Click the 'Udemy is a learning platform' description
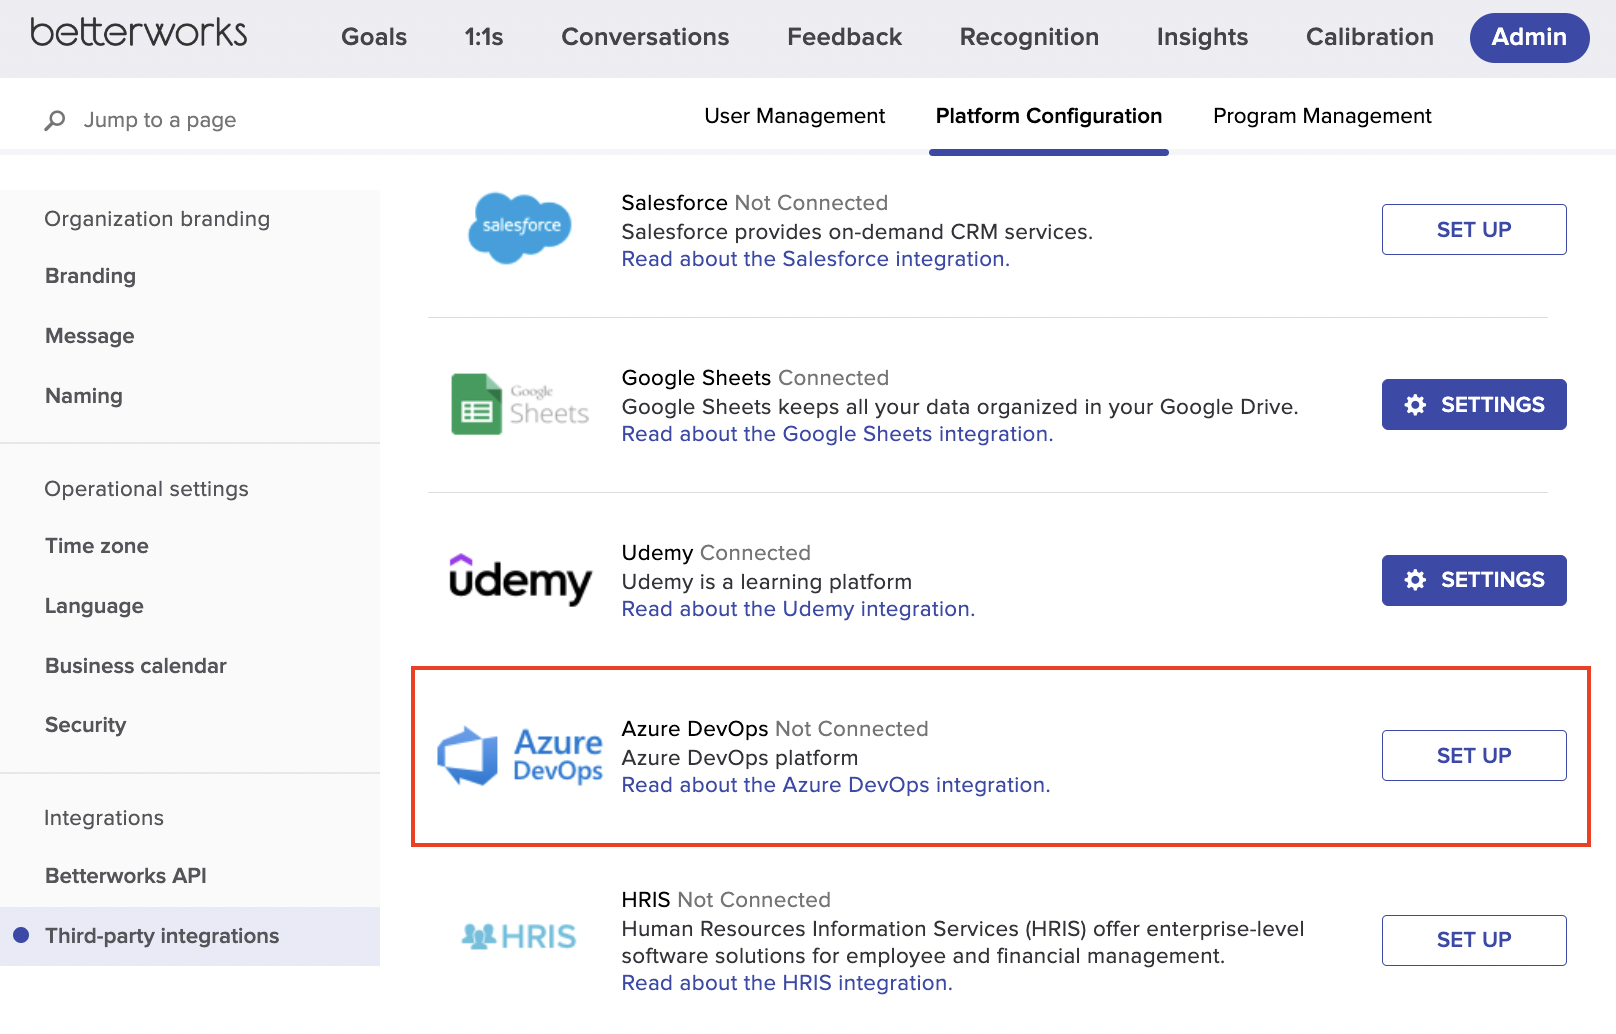 tap(767, 582)
